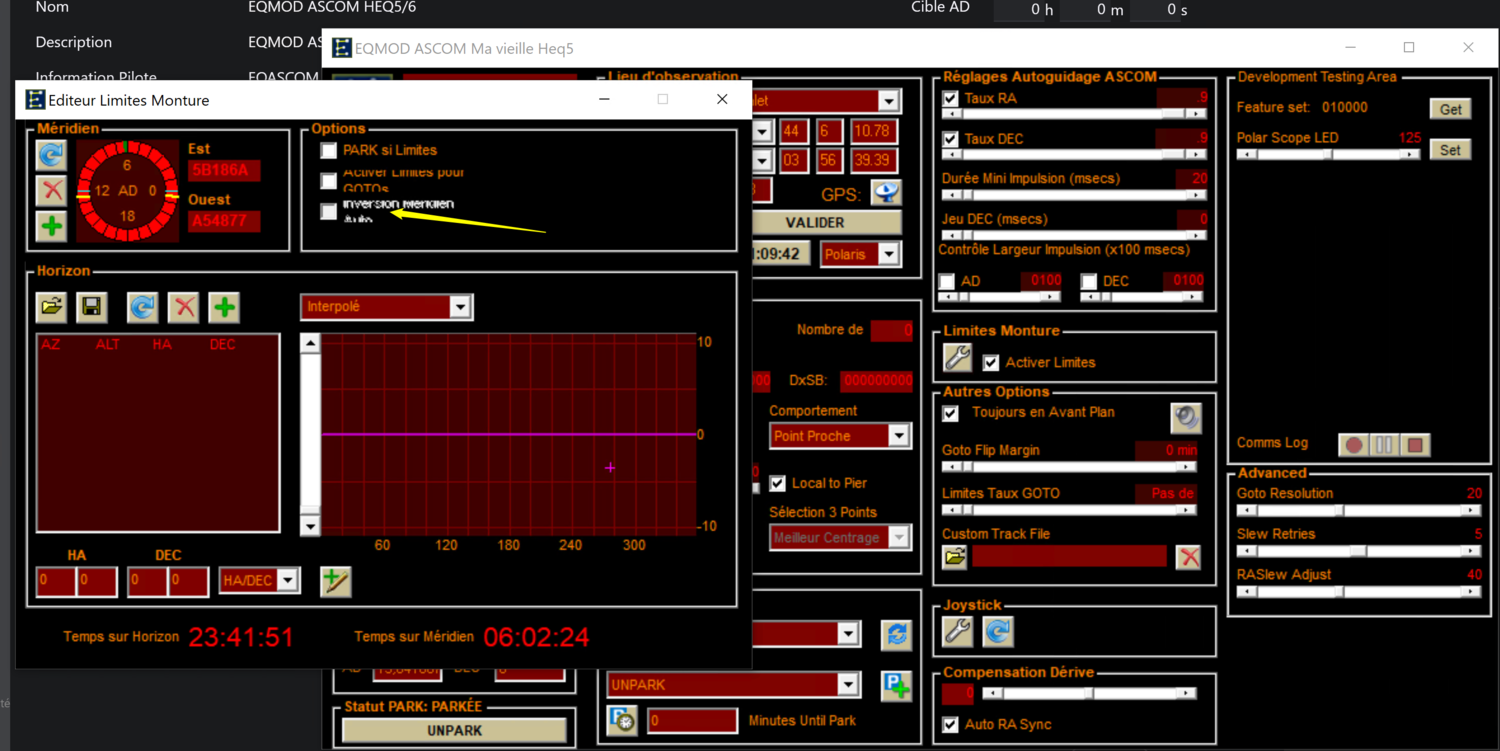Click the refresh icon in the Horizon toolbar
This screenshot has height=751, width=1500.
[x=143, y=307]
